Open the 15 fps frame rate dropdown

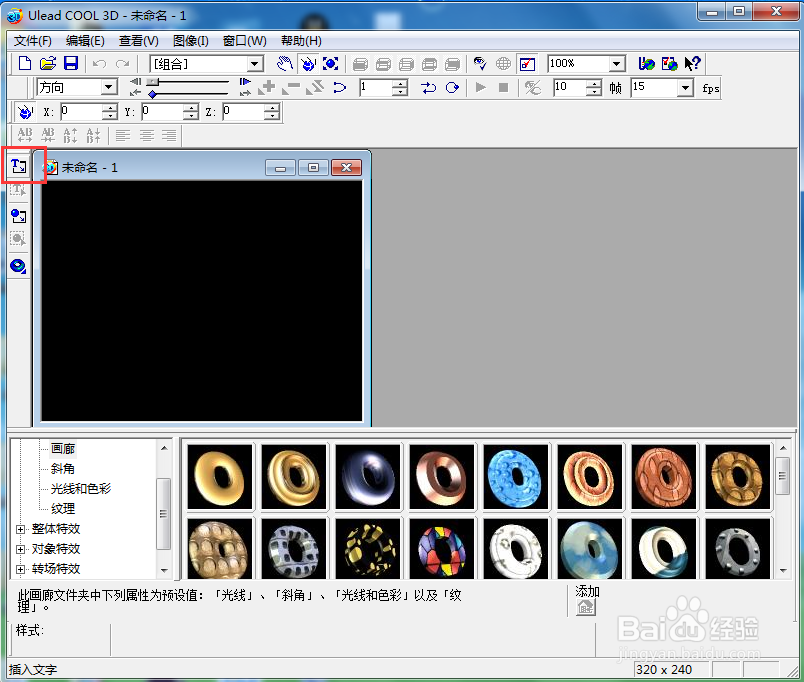coord(686,88)
